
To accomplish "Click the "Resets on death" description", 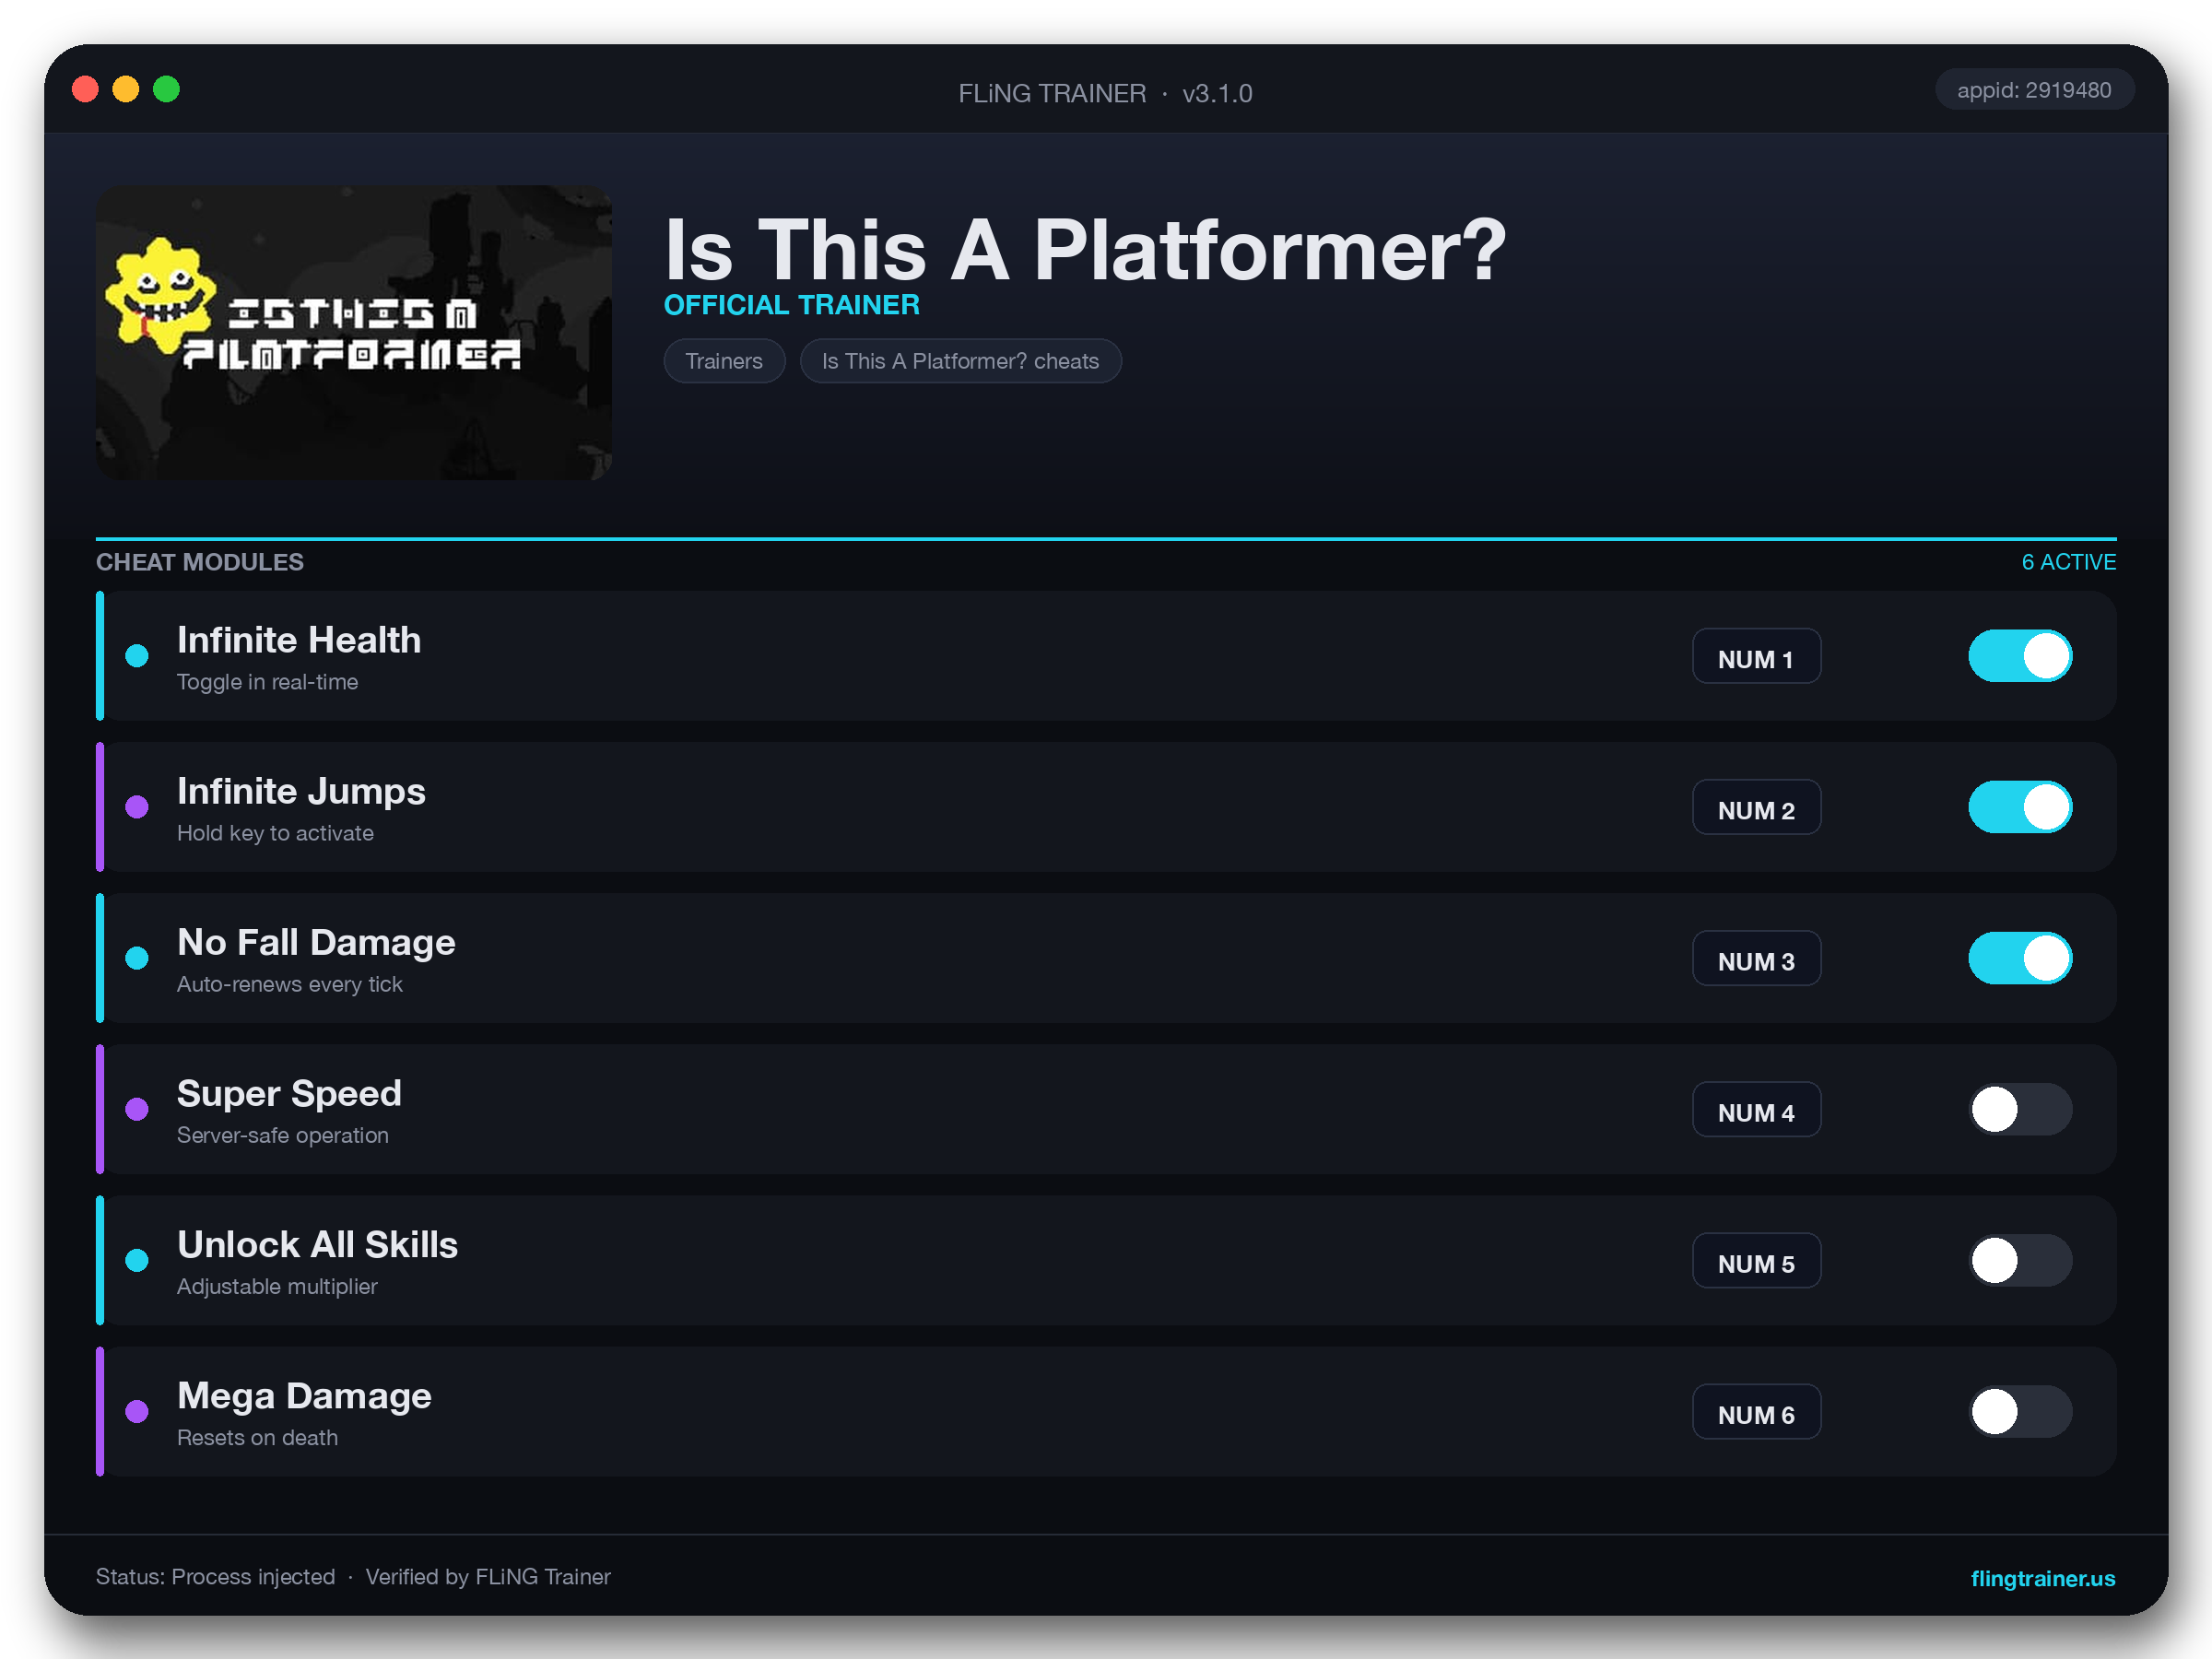I will [x=257, y=1437].
